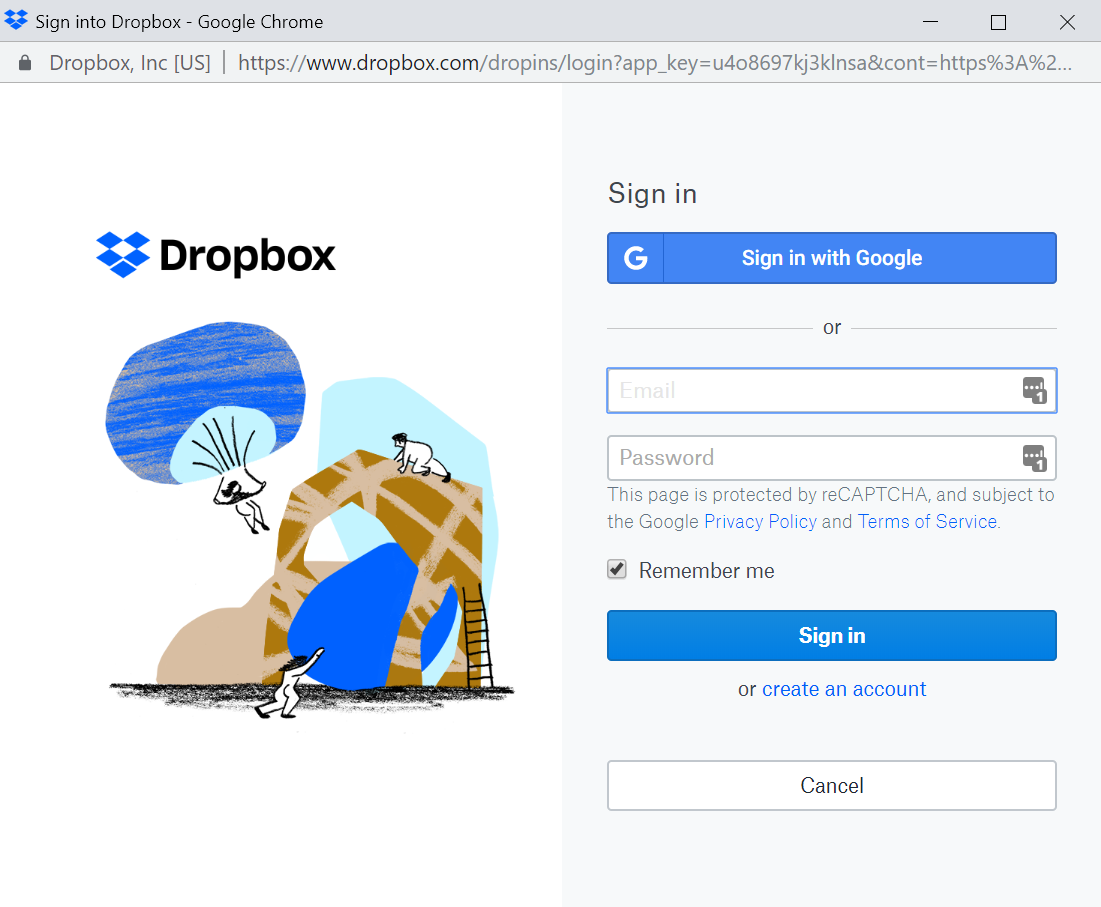This screenshot has width=1101, height=907.
Task: Click the padlock icon in address bar
Action: click(x=25, y=63)
